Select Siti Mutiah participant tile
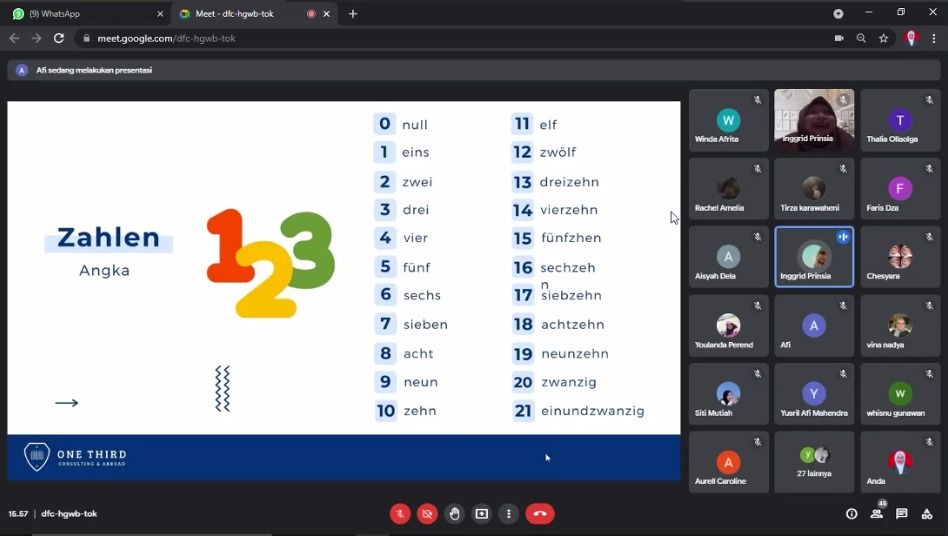 pyautogui.click(x=729, y=394)
